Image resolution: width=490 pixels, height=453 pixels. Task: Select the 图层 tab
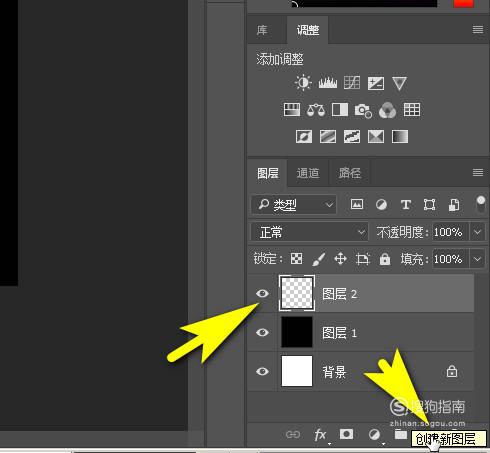pos(268,173)
